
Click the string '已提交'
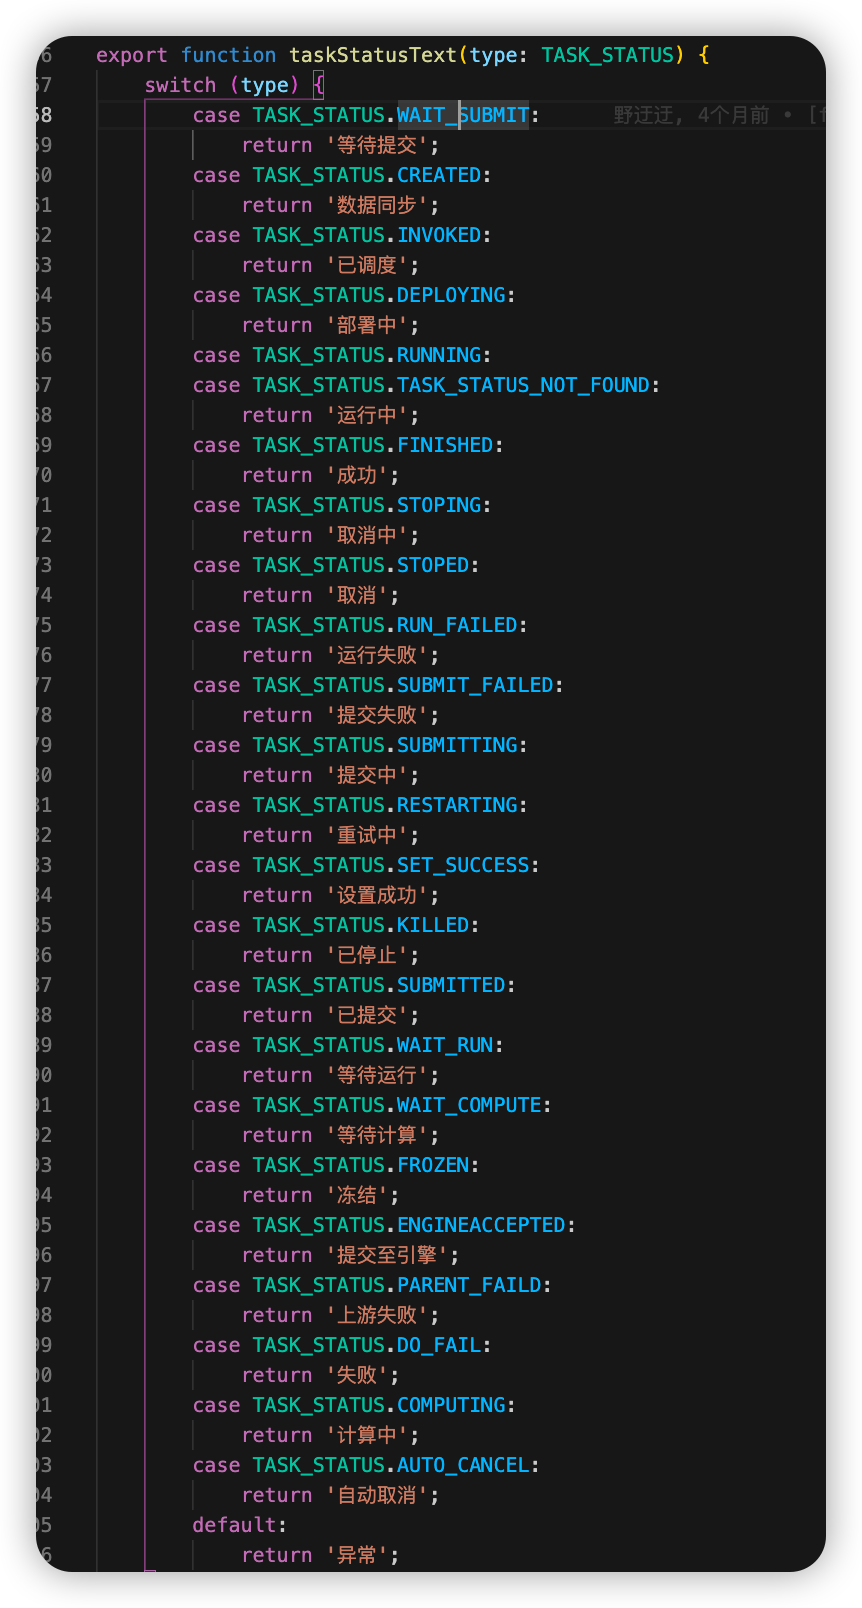(367, 1015)
